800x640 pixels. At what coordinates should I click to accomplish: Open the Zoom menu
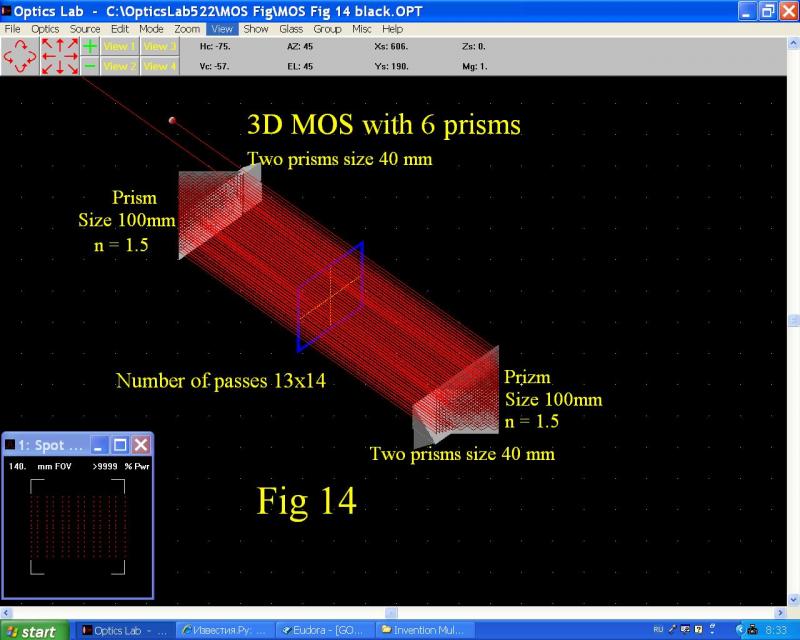[187, 29]
